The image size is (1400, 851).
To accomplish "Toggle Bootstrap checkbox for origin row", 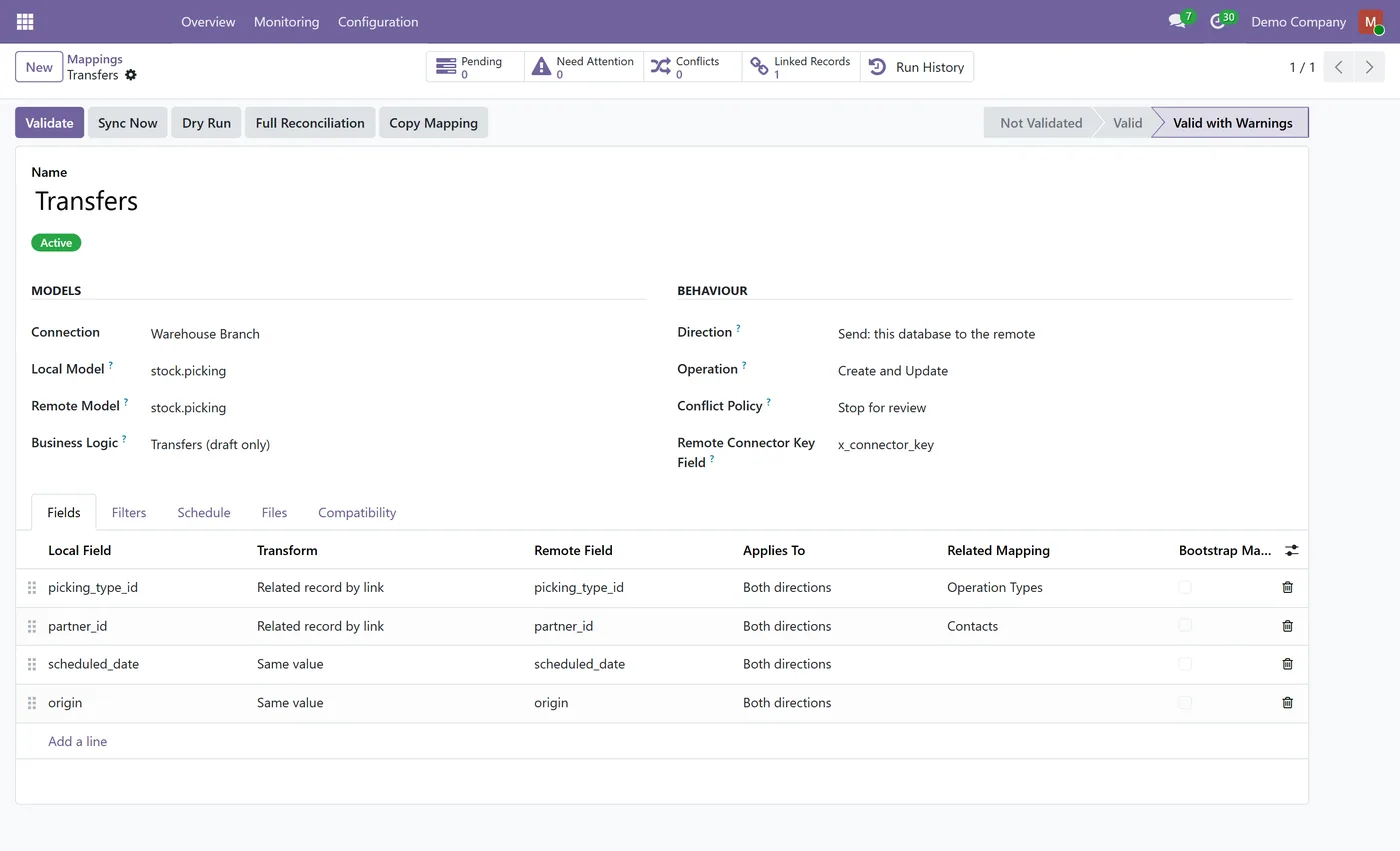I will point(1185,703).
